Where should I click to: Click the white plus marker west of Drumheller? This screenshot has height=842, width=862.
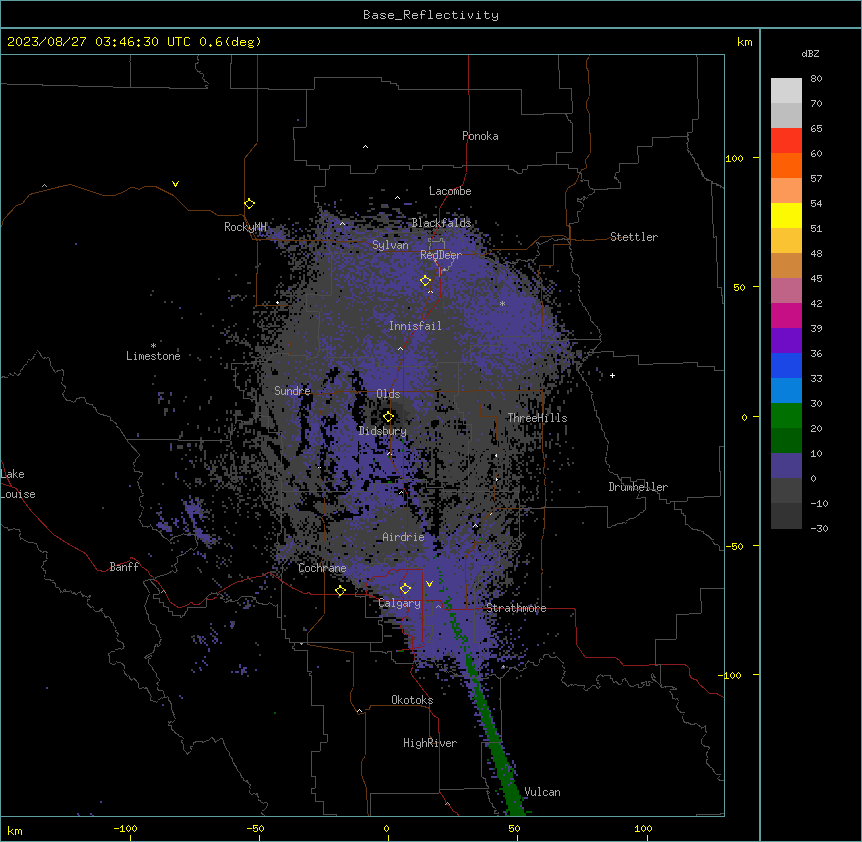[x=612, y=375]
